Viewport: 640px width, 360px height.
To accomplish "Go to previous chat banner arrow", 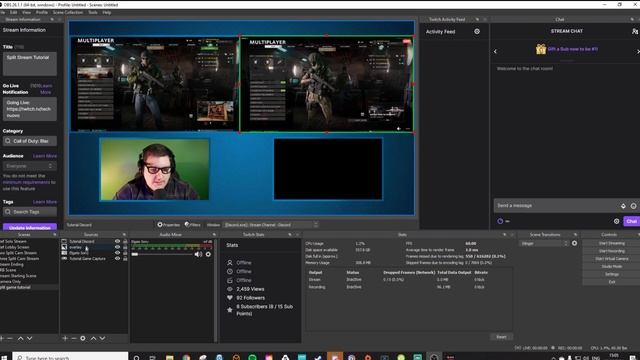I will click(x=496, y=51).
